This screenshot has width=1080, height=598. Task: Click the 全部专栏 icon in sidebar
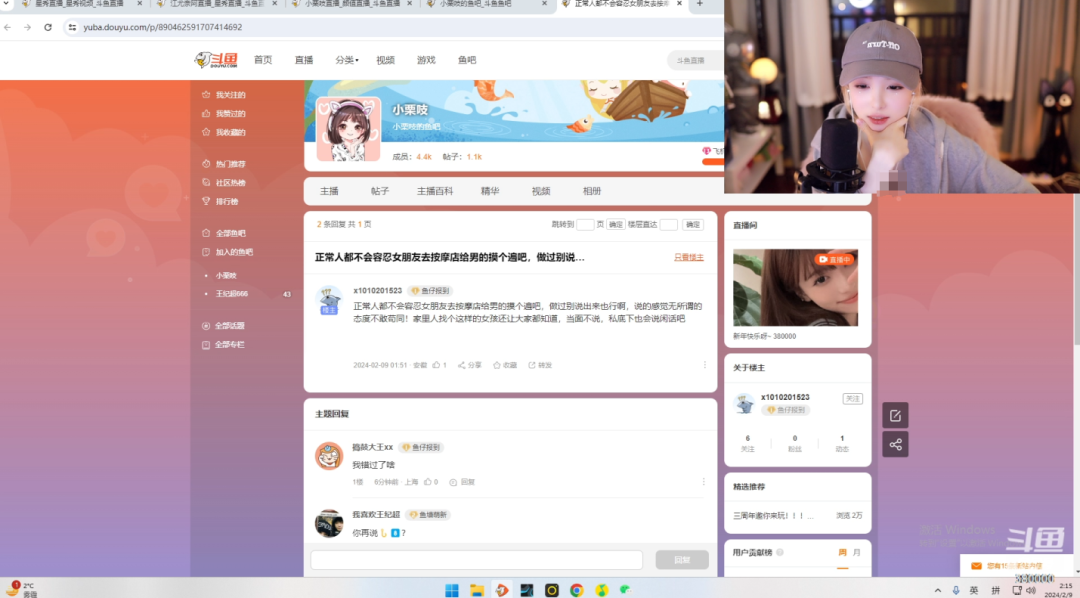tap(206, 344)
